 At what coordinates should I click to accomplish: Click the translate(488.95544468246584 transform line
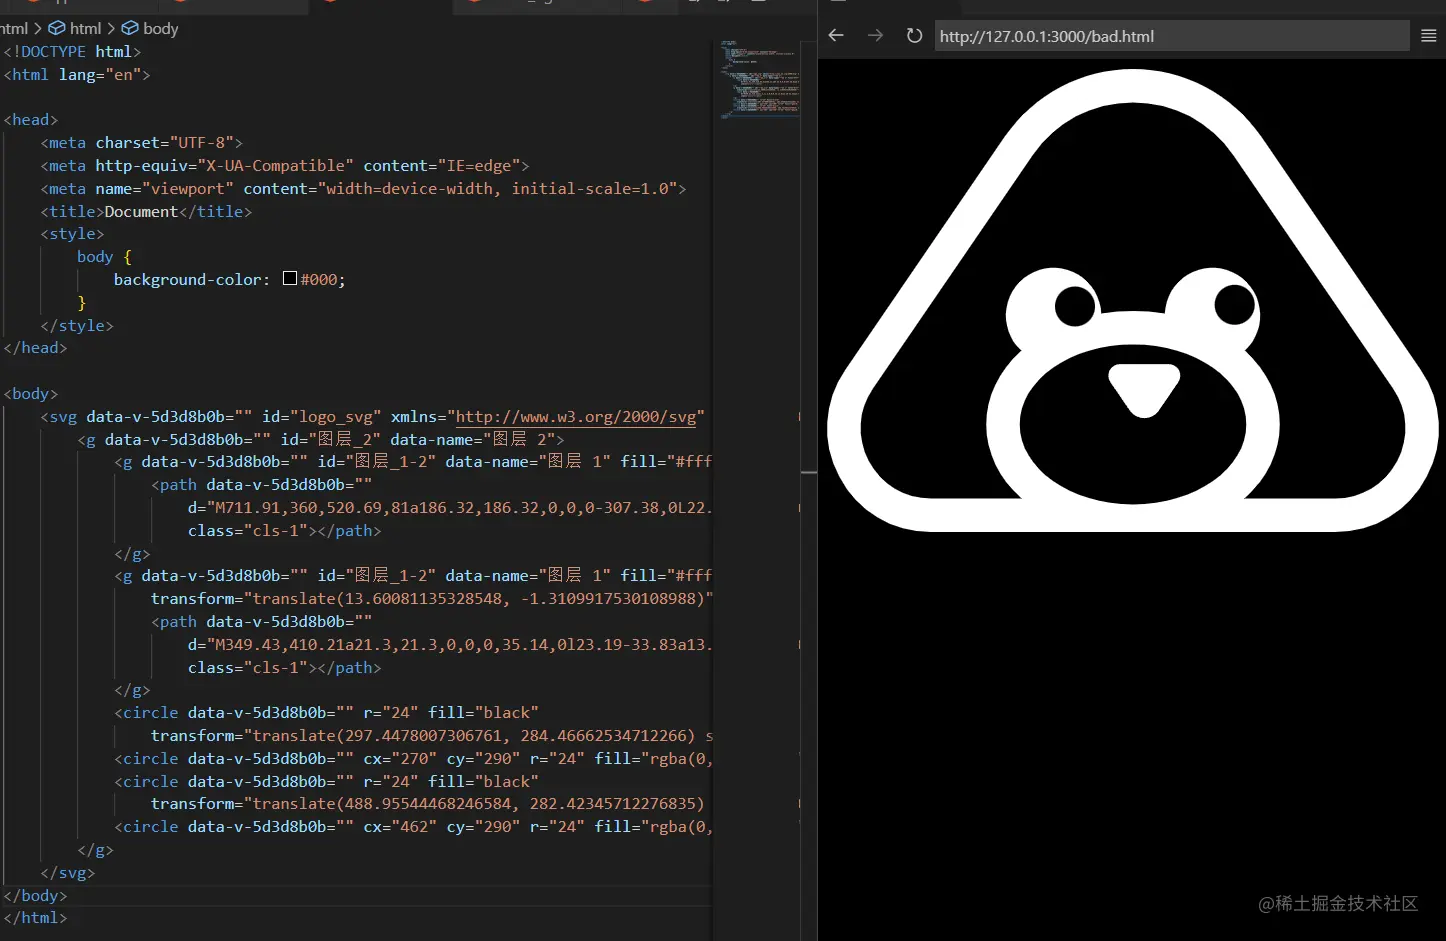click(x=428, y=804)
